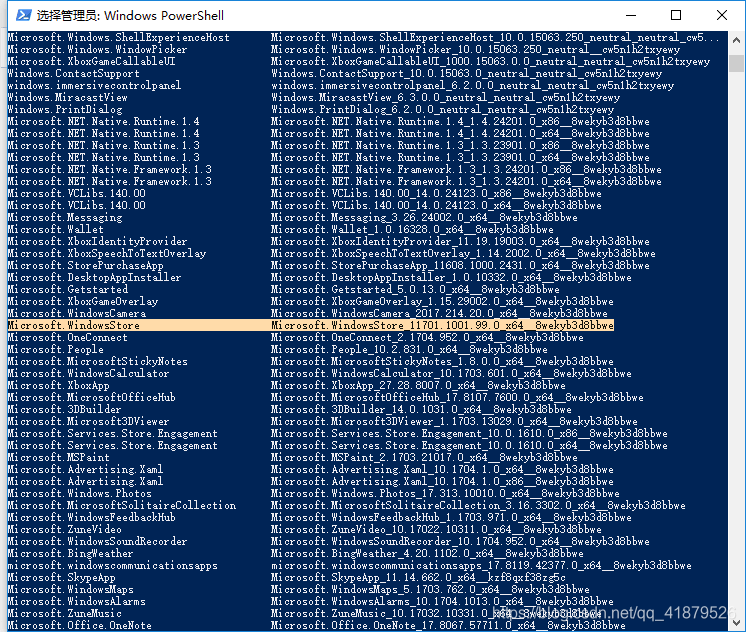Click the PowerShell icon in the title bar

pos(23,15)
